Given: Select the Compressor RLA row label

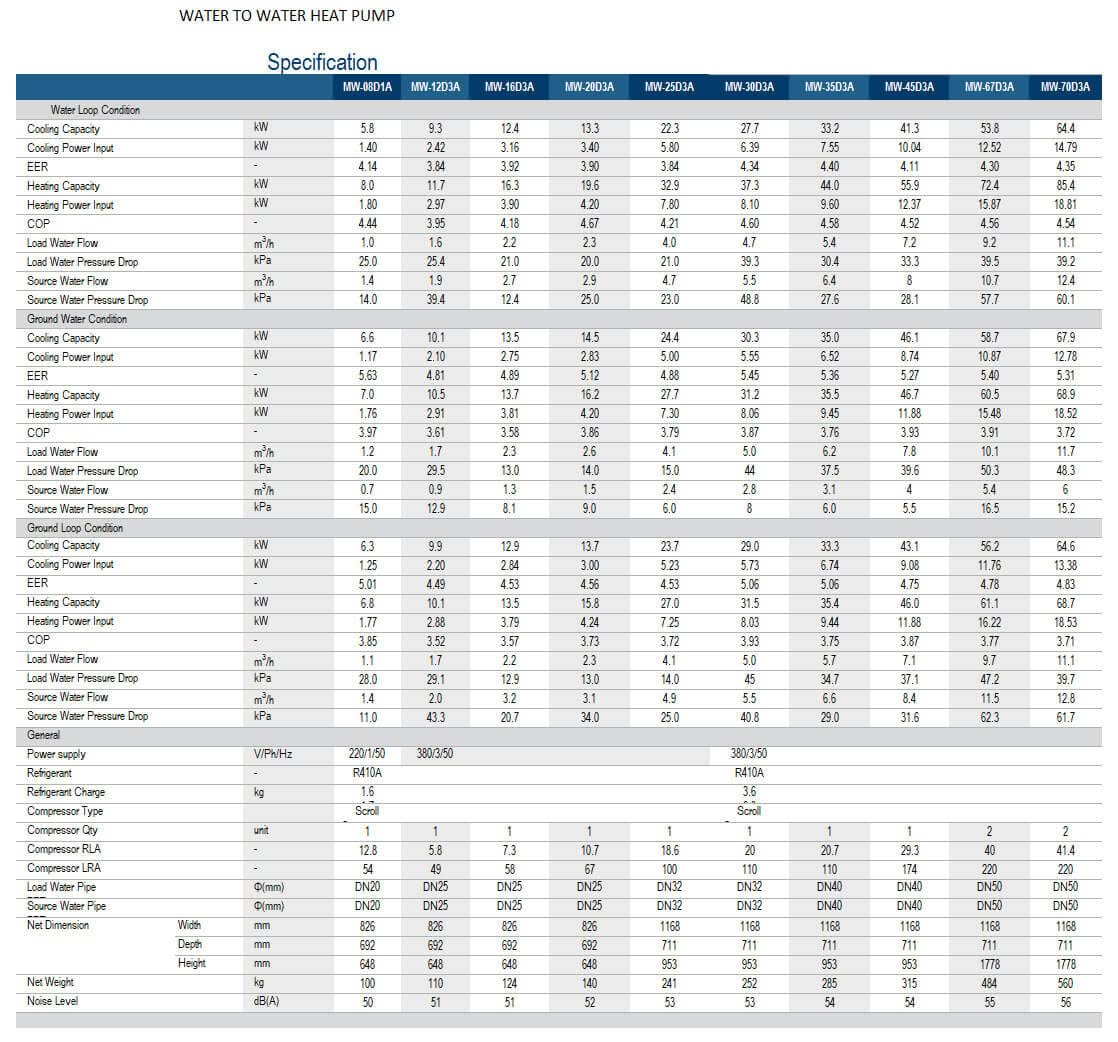Looking at the screenshot, I should tap(63, 849).
